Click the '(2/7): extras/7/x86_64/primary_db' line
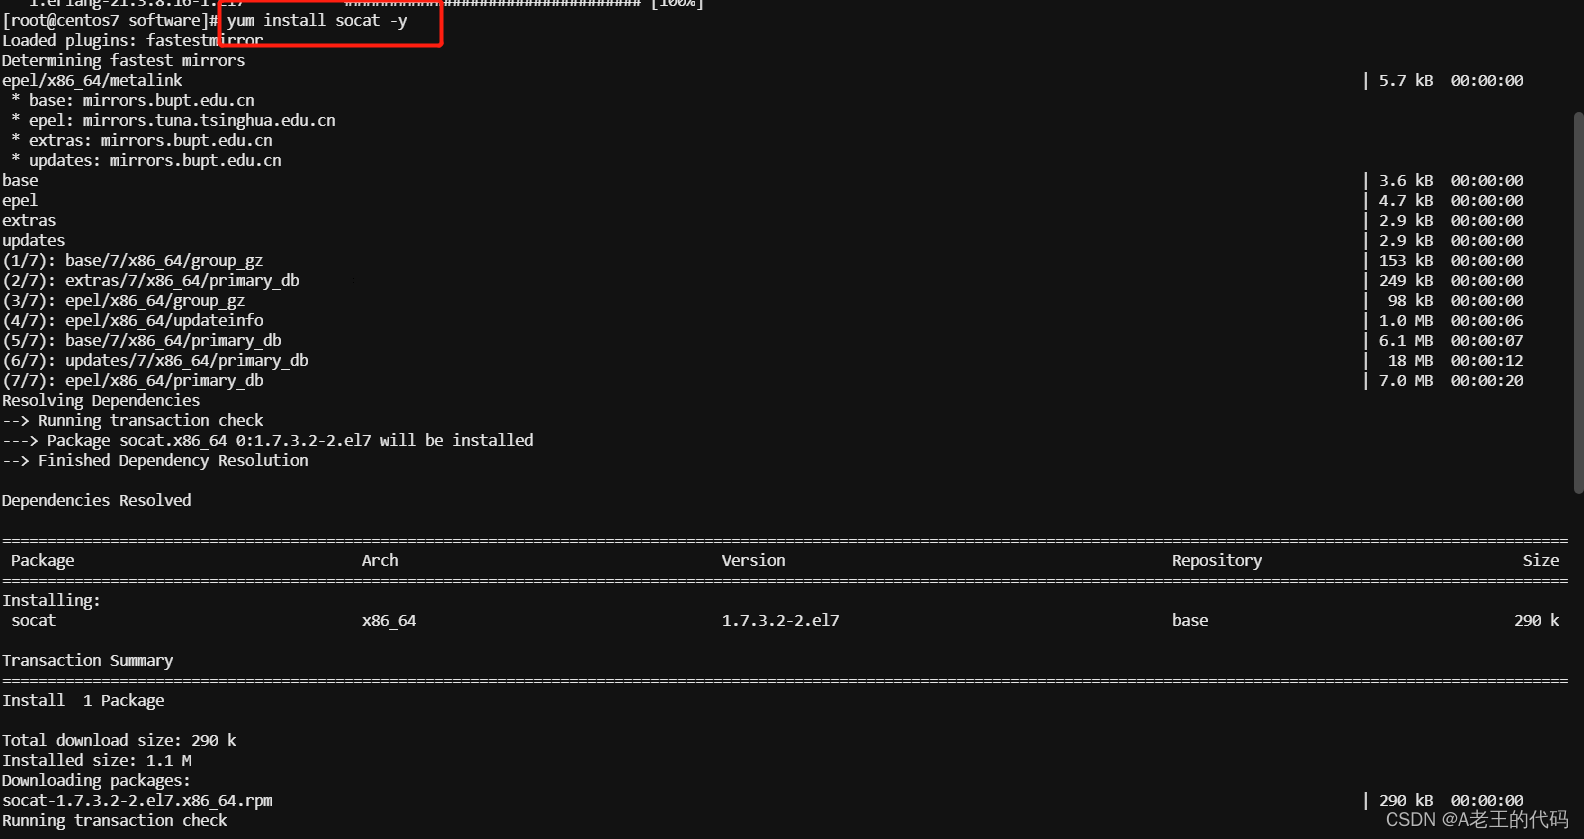 click(x=151, y=280)
